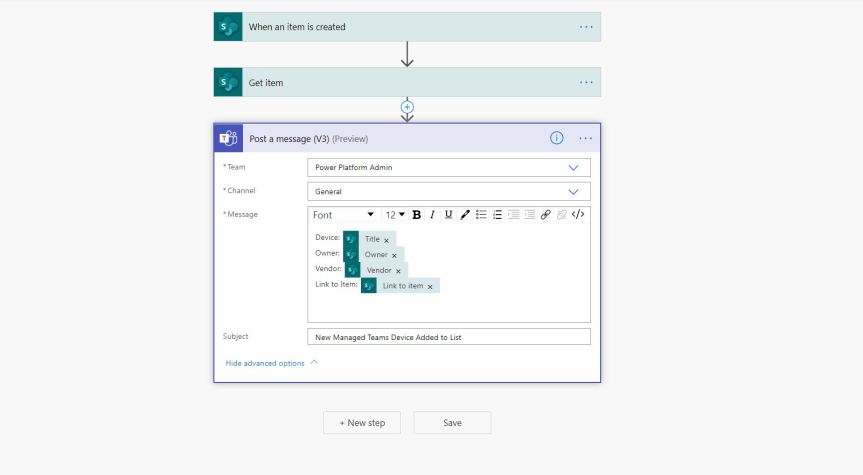The image size is (863, 475).
Task: Apply underline formatting in message toolbar
Action: click(x=448, y=215)
